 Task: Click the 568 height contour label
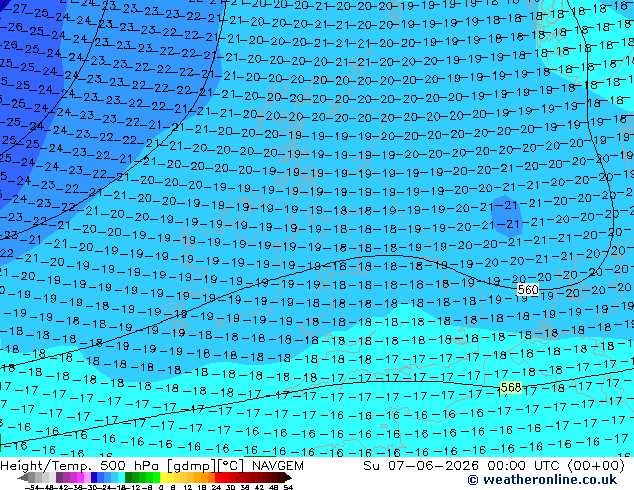[511, 388]
